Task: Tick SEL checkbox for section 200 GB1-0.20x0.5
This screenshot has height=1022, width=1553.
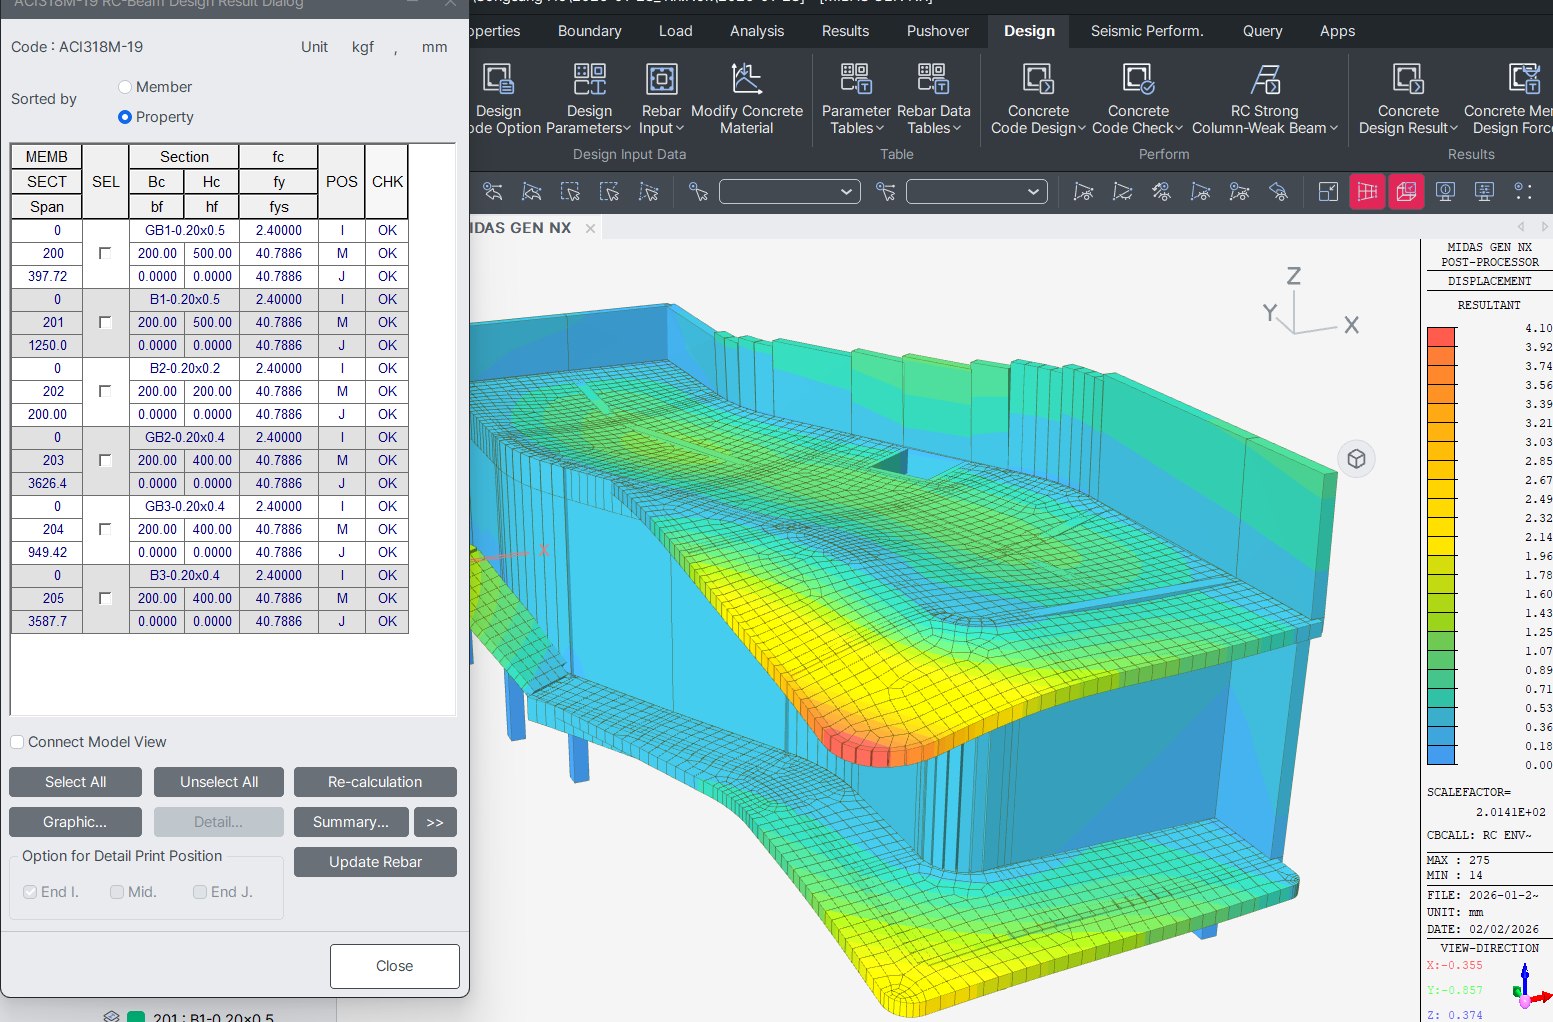Action: pos(105,253)
